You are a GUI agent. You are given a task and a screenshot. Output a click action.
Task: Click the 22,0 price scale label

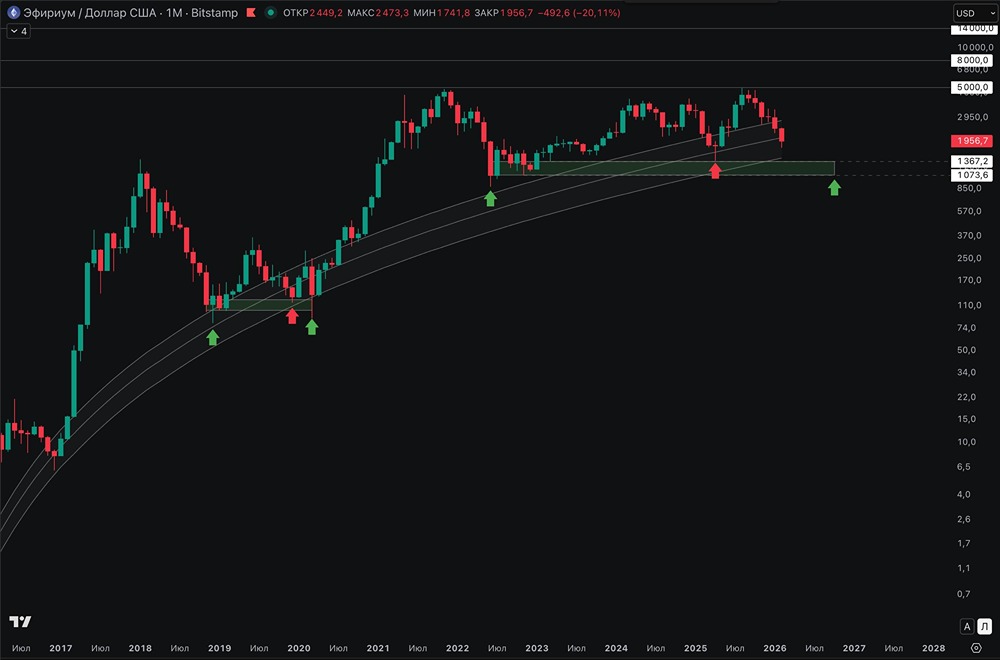pos(966,397)
